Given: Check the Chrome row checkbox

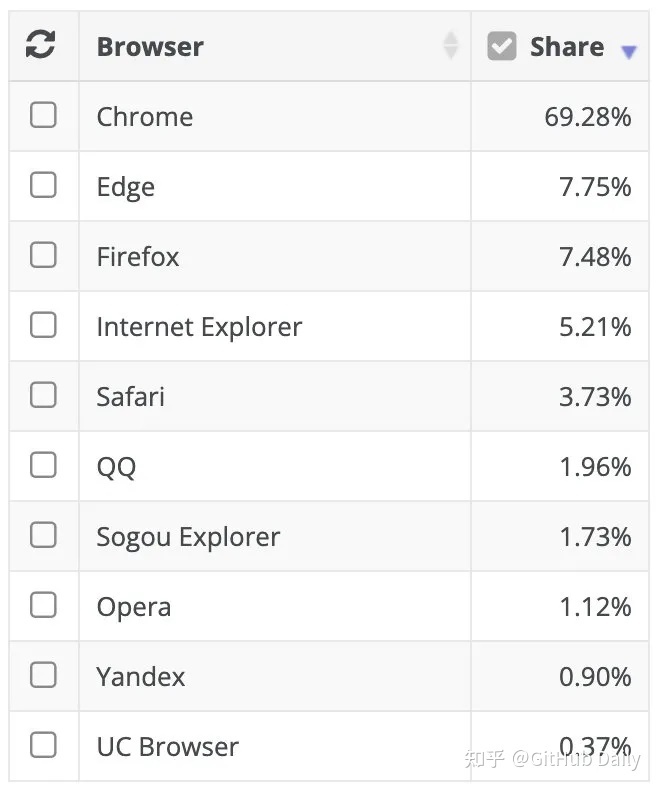Looking at the screenshot, I should [43, 115].
